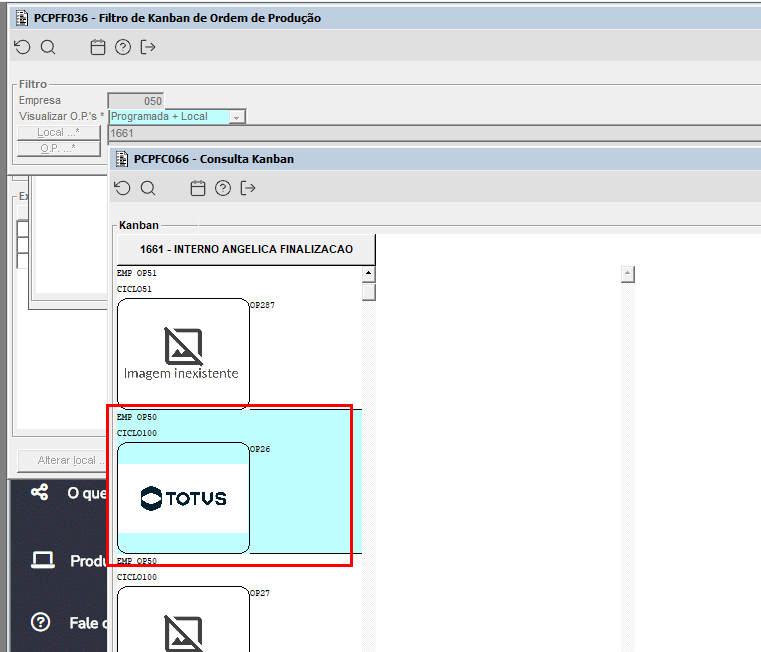The height and width of the screenshot is (652, 761).
Task: Click Kanban list scrollbar thumb
Action: pyautogui.click(x=368, y=292)
